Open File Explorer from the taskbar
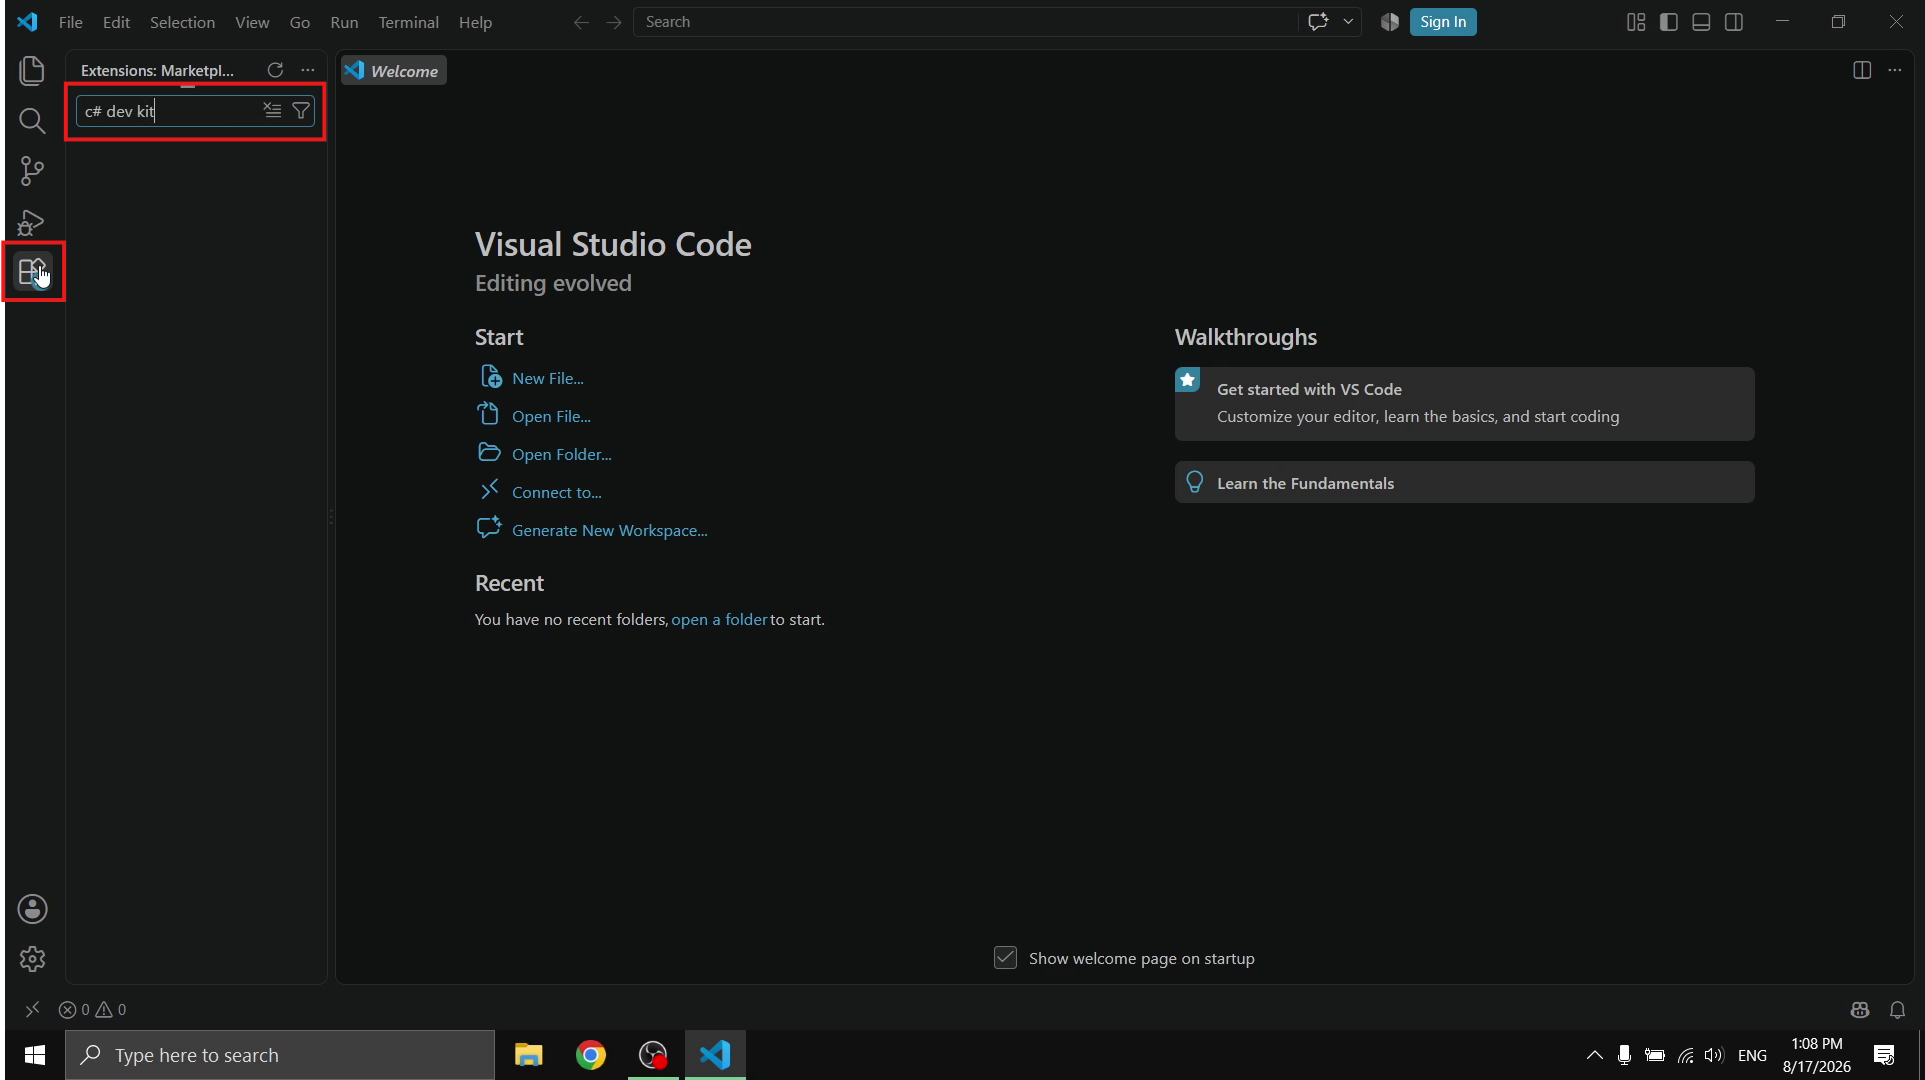This screenshot has height=1080, width=1925. [x=528, y=1055]
